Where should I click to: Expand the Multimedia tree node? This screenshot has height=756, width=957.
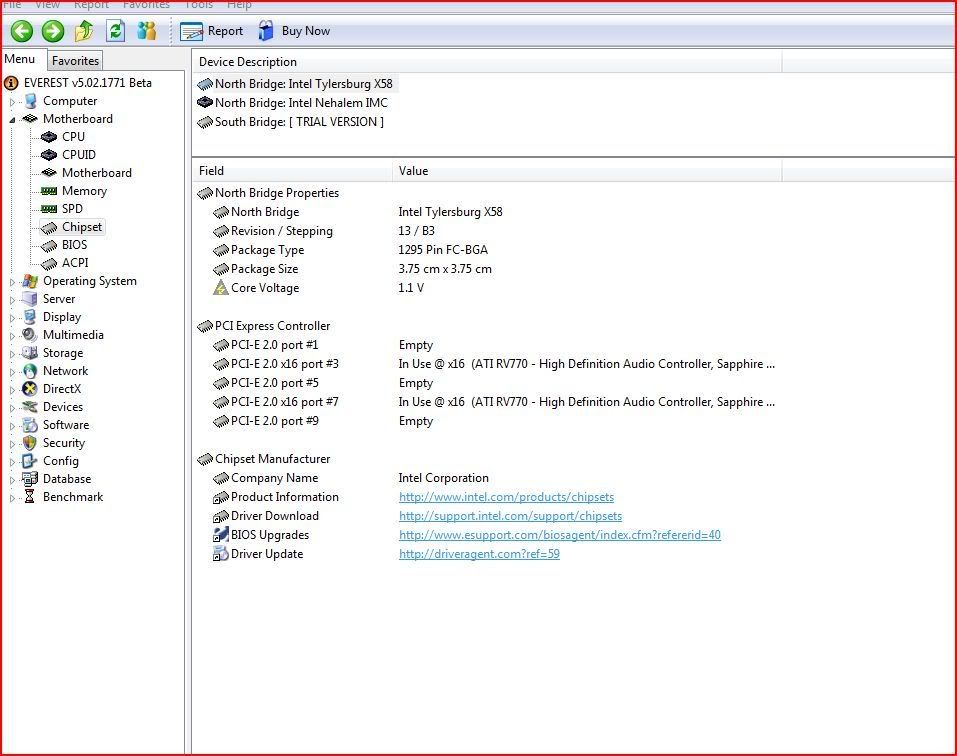(12, 336)
